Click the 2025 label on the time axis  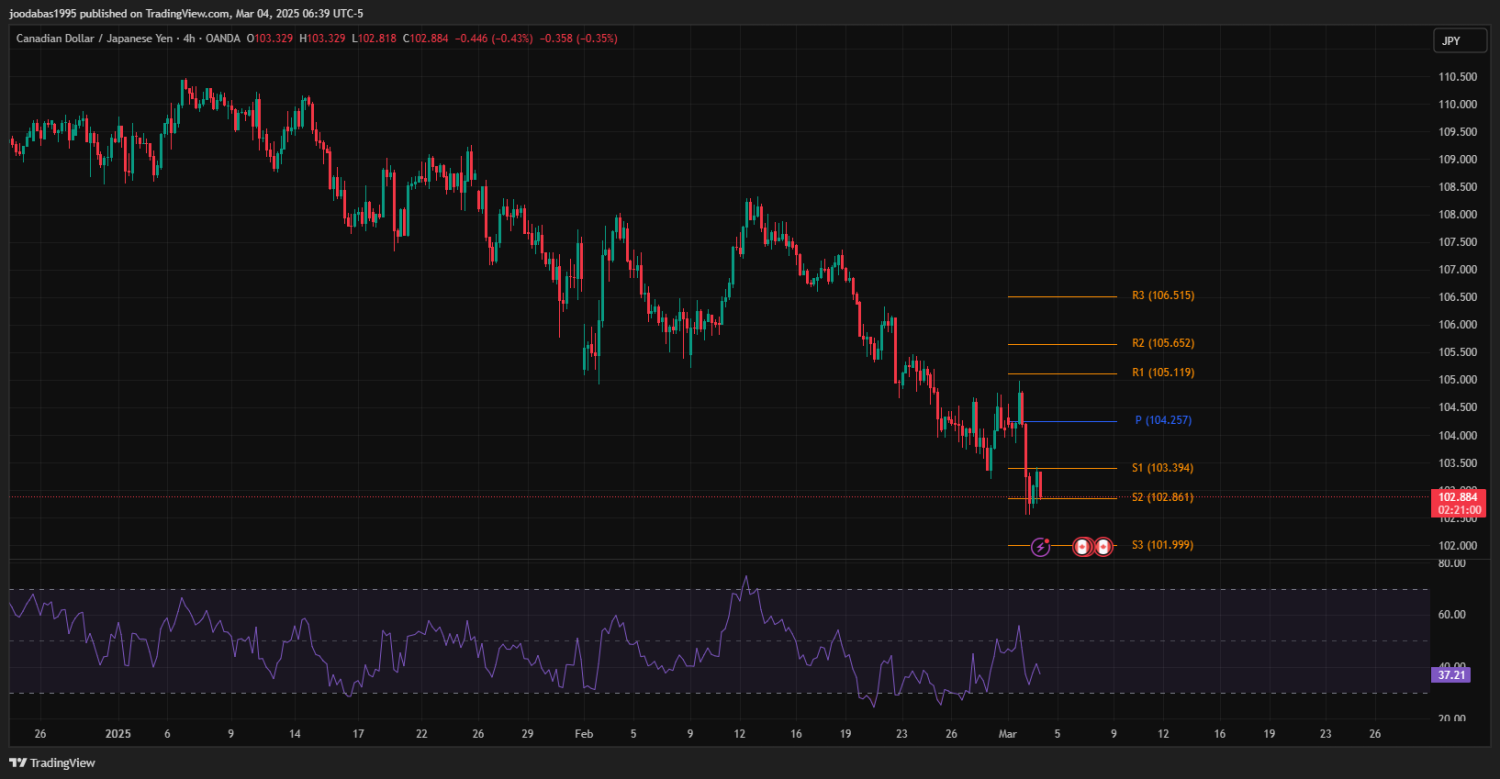coord(118,734)
